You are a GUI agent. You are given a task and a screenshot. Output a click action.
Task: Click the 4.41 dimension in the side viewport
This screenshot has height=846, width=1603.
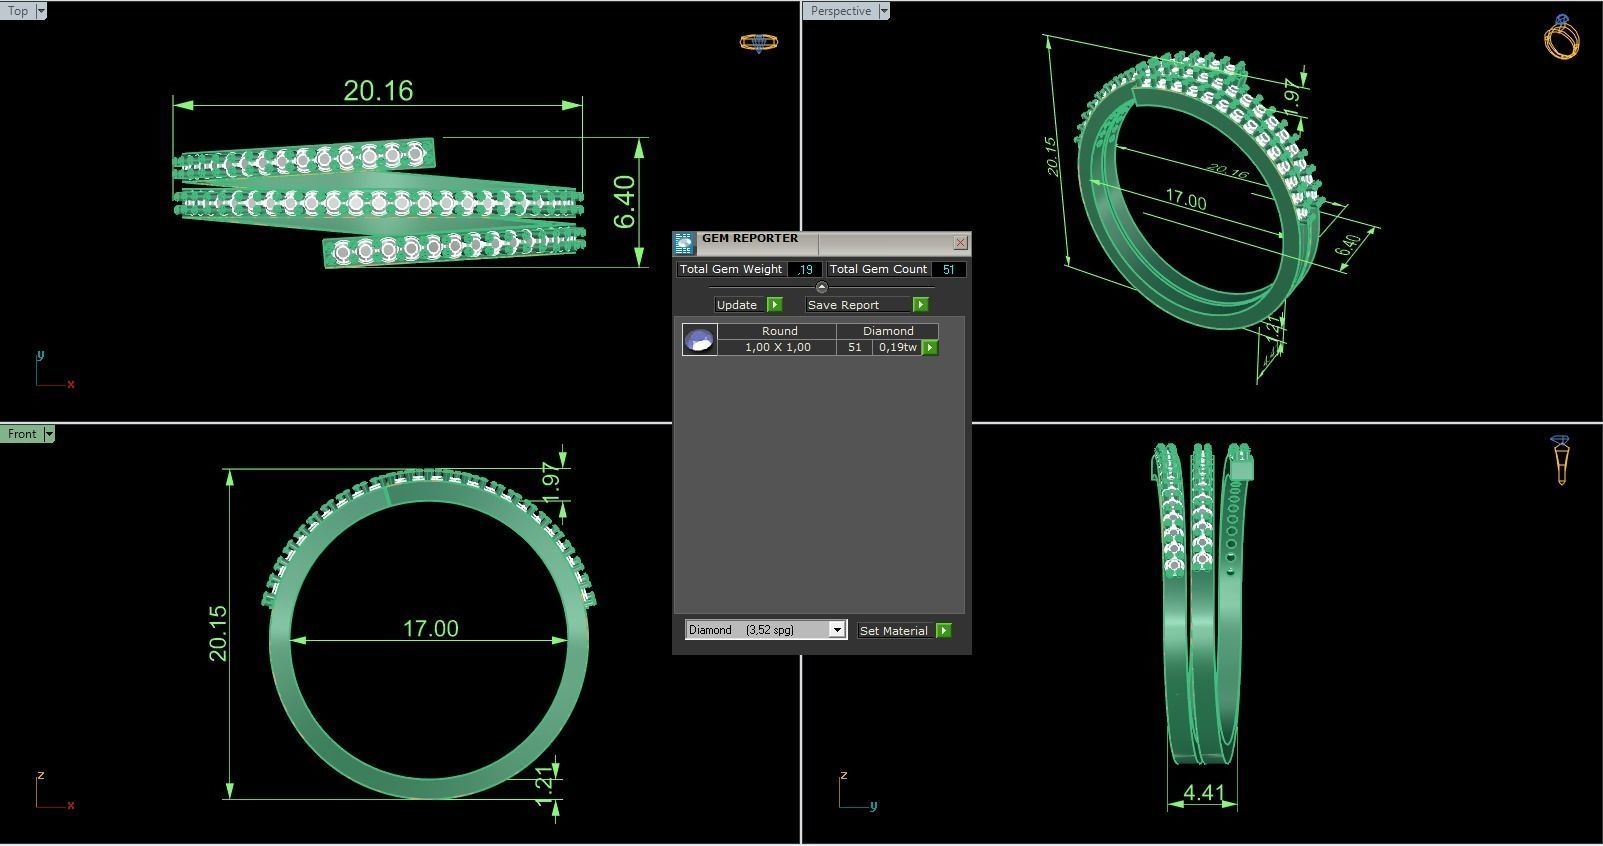point(1203,793)
